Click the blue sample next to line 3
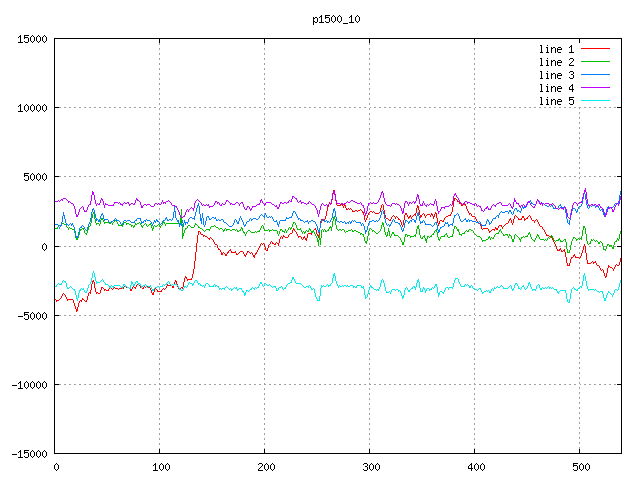 click(x=595, y=75)
